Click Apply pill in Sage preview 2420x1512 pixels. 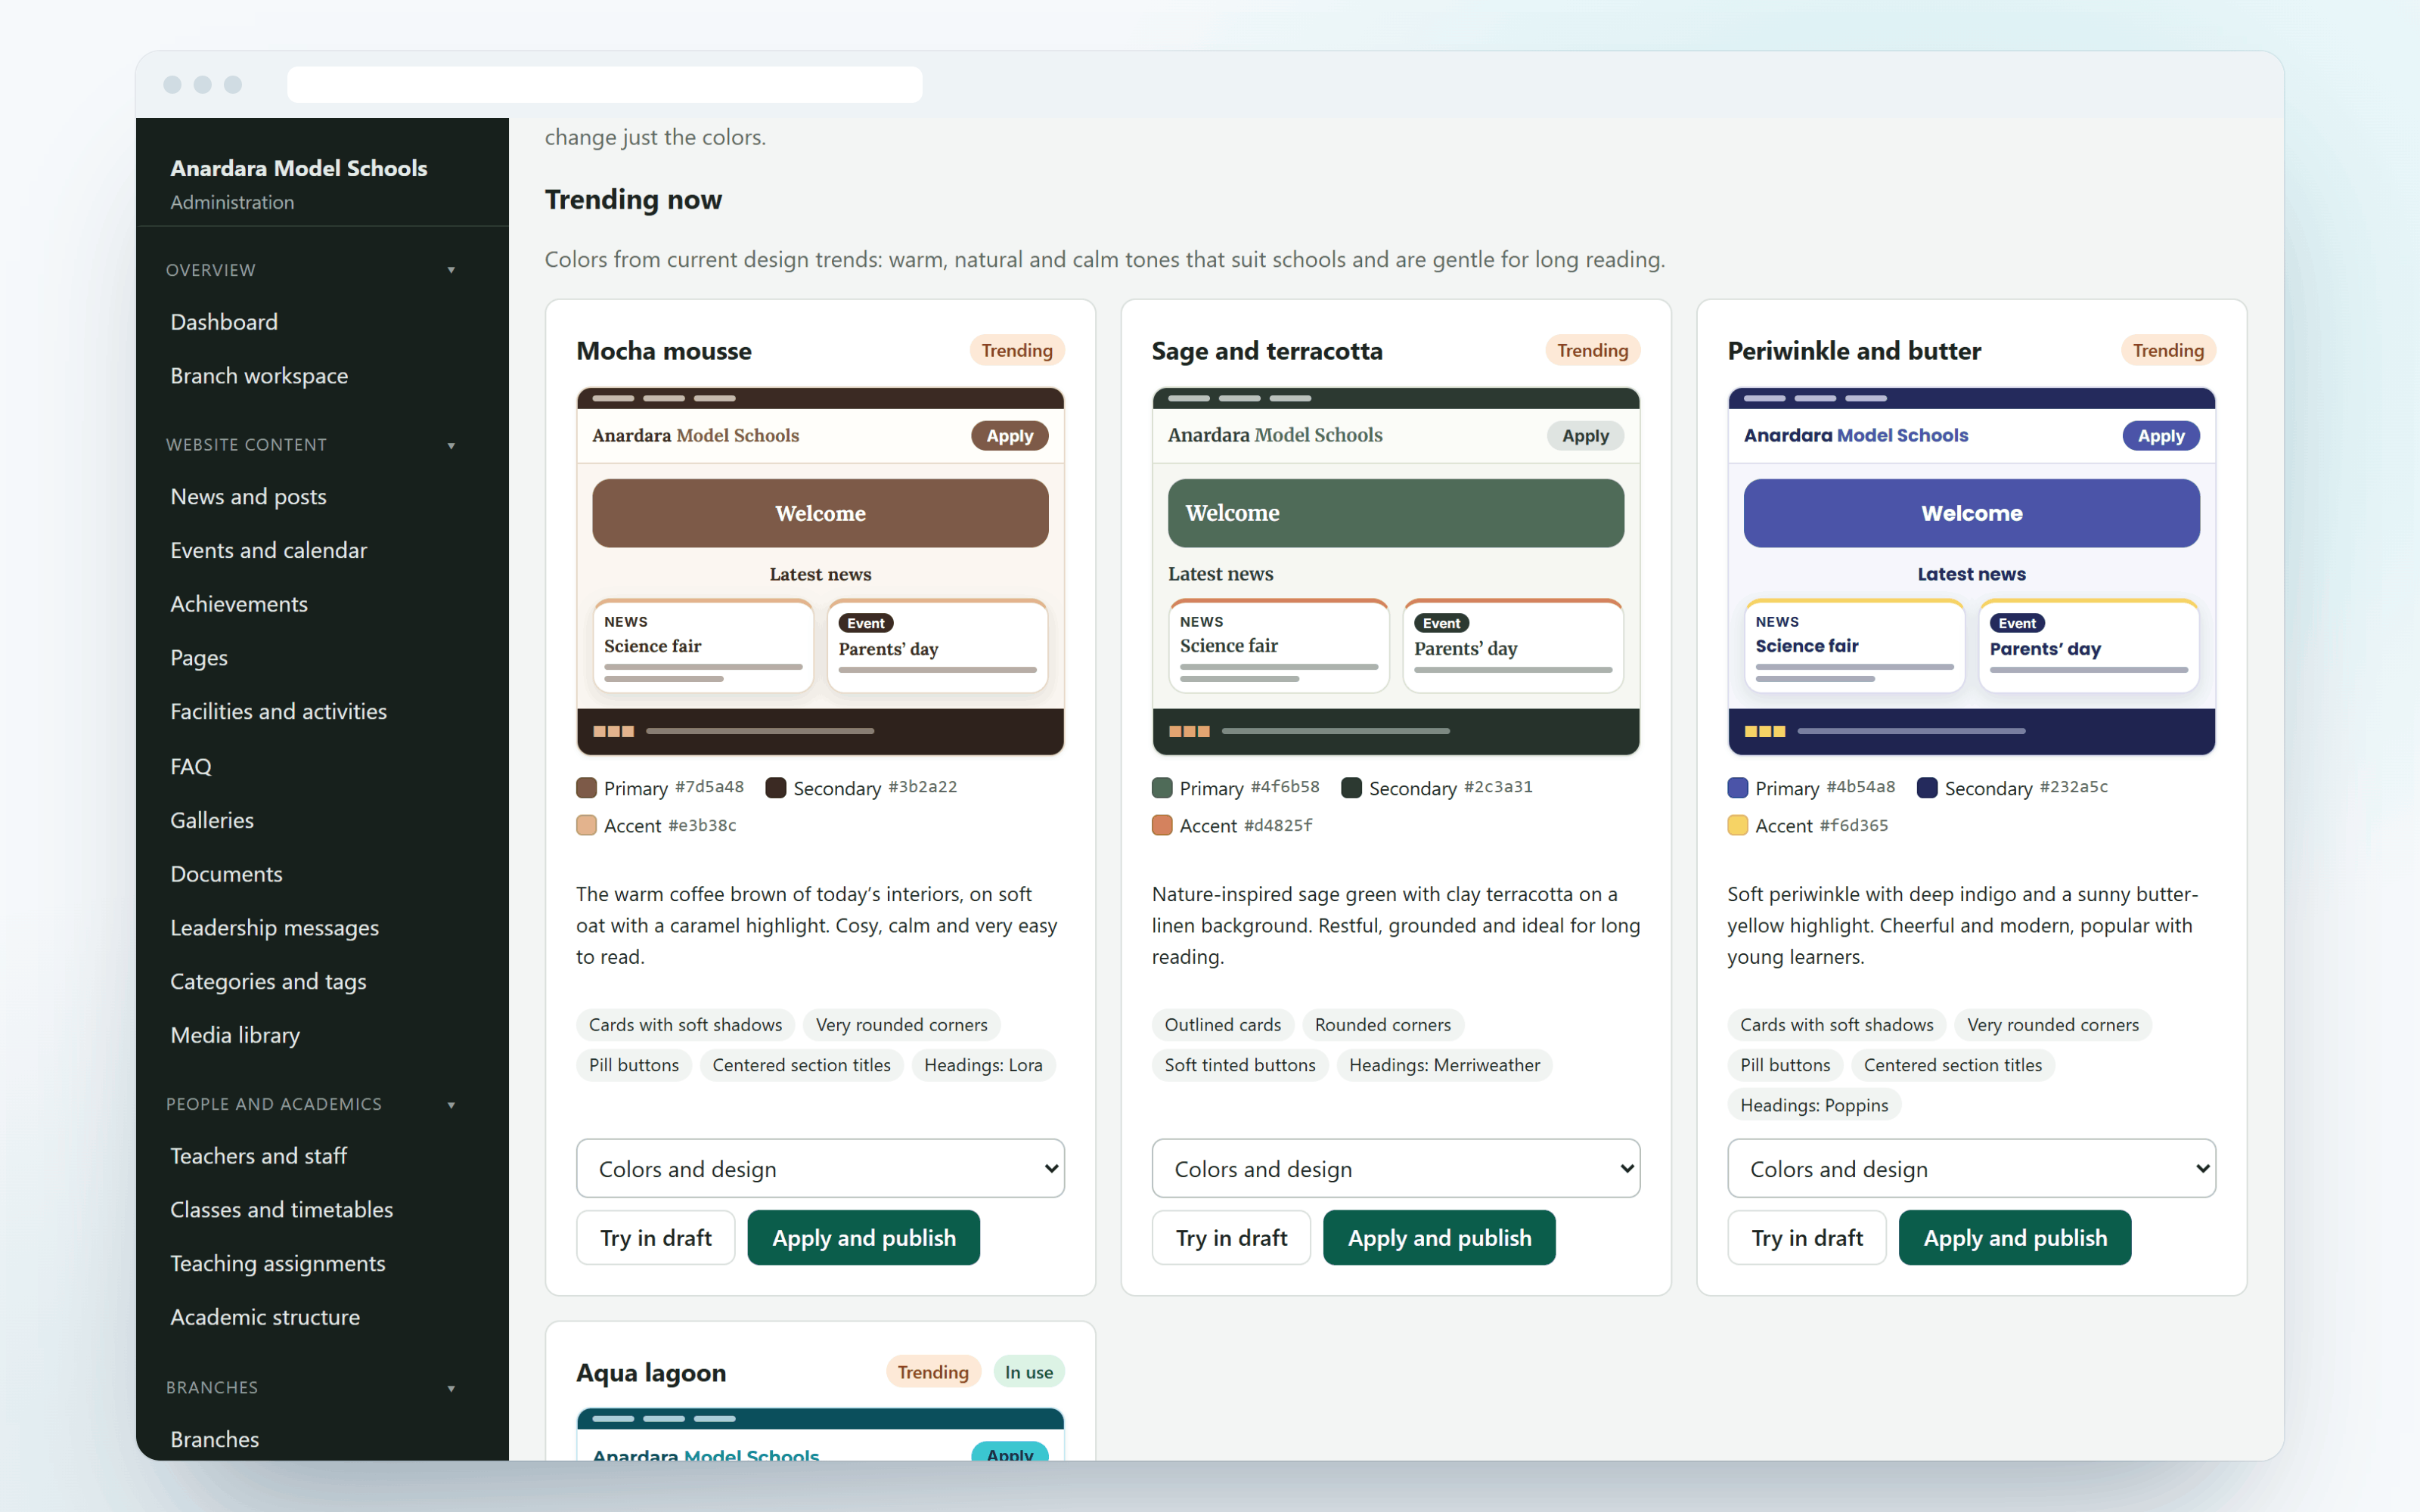coord(1585,436)
